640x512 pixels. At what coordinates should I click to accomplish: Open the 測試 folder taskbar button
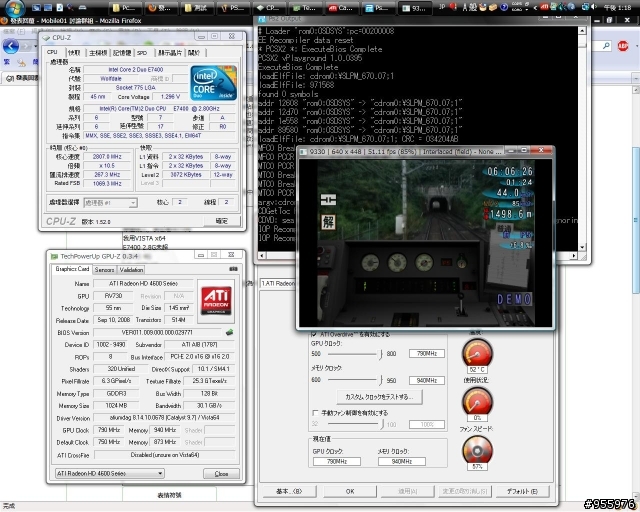[x=196, y=8]
